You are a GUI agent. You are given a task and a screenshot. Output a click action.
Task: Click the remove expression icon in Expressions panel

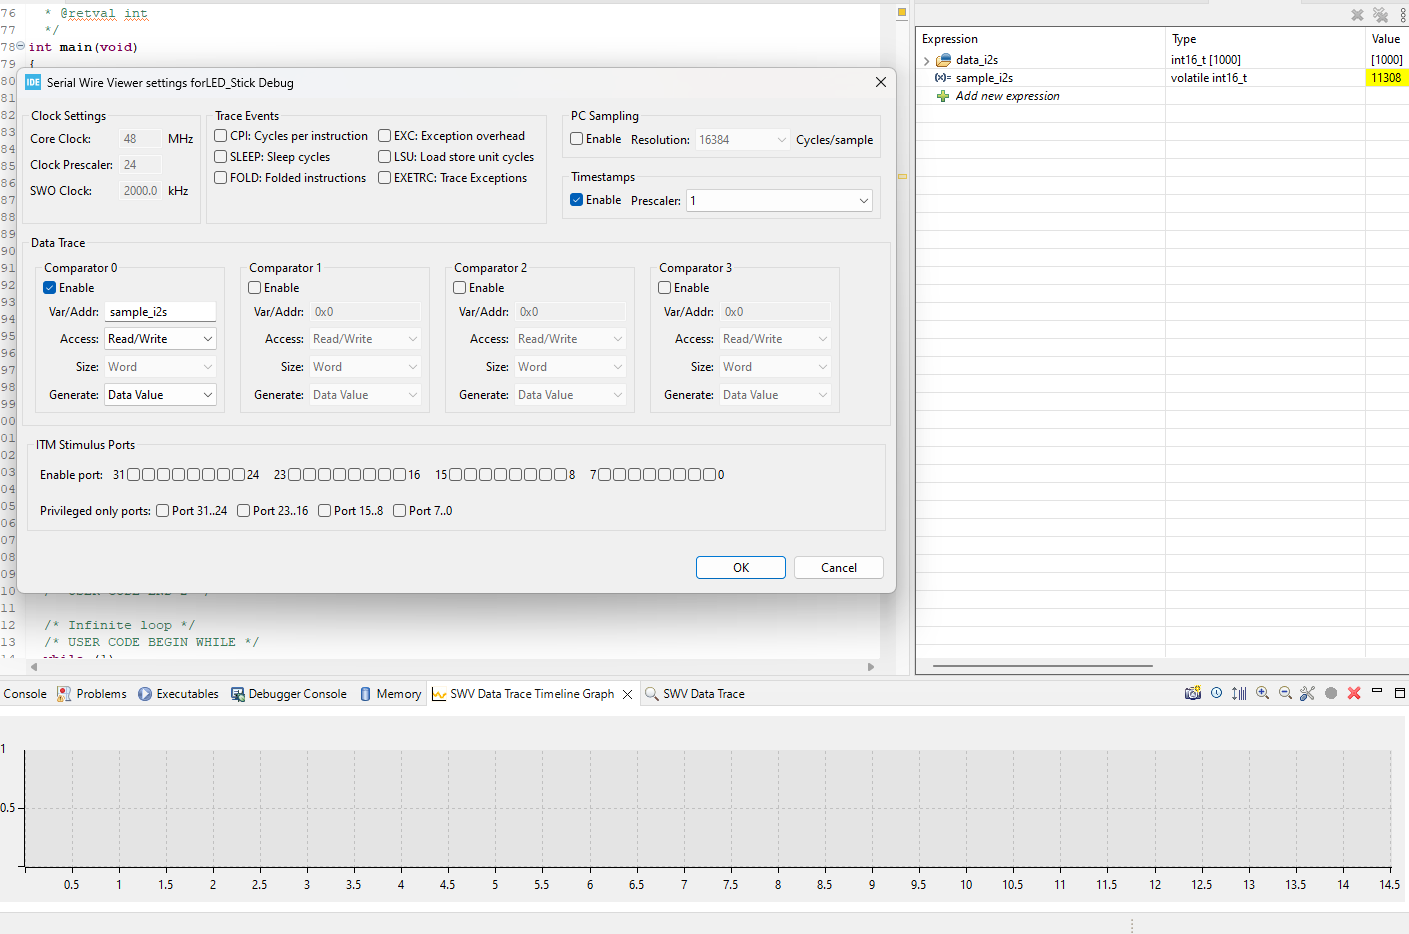(1357, 14)
